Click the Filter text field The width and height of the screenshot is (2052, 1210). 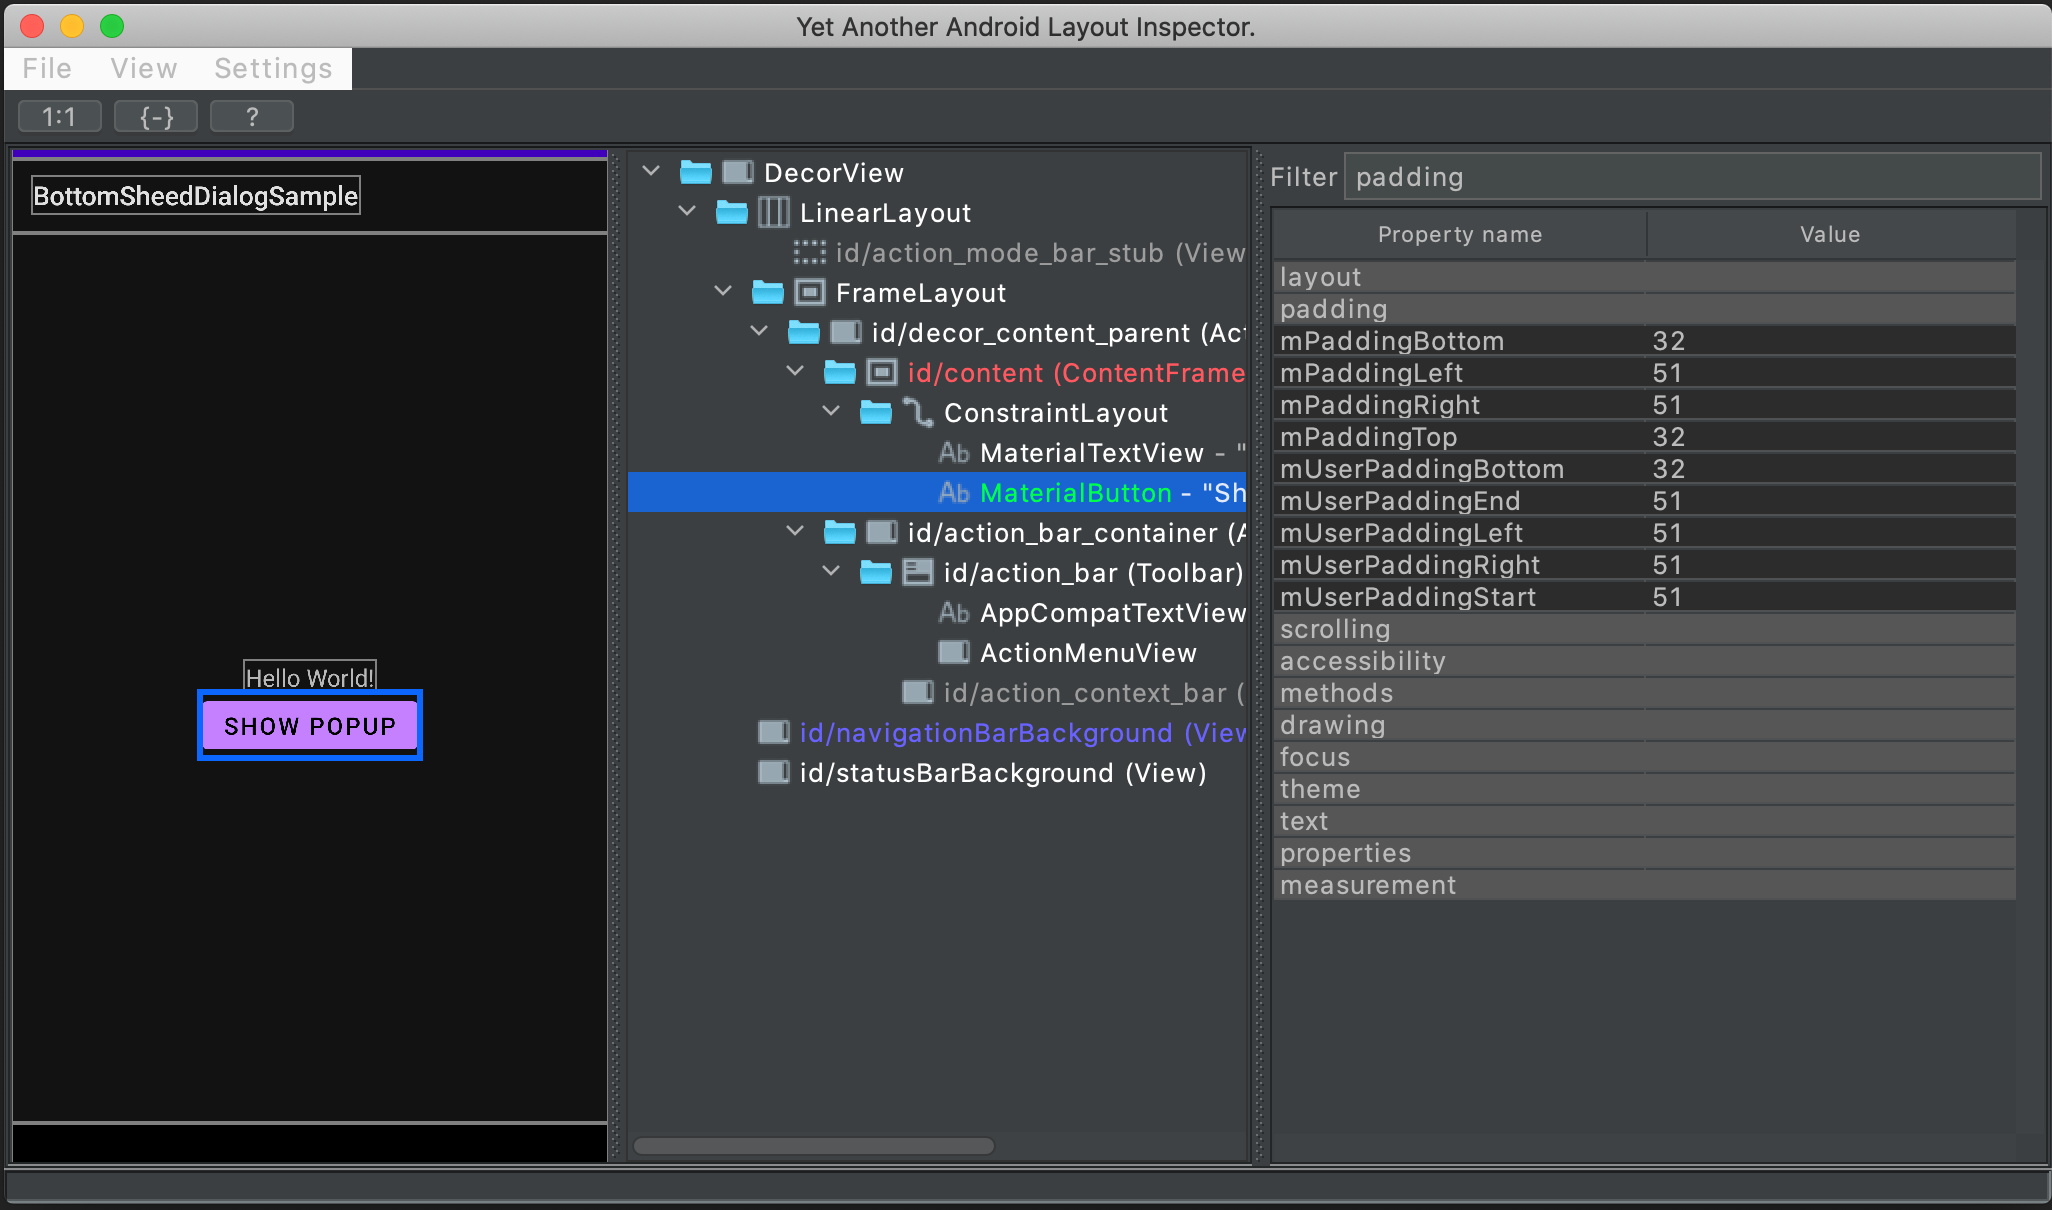[1690, 177]
